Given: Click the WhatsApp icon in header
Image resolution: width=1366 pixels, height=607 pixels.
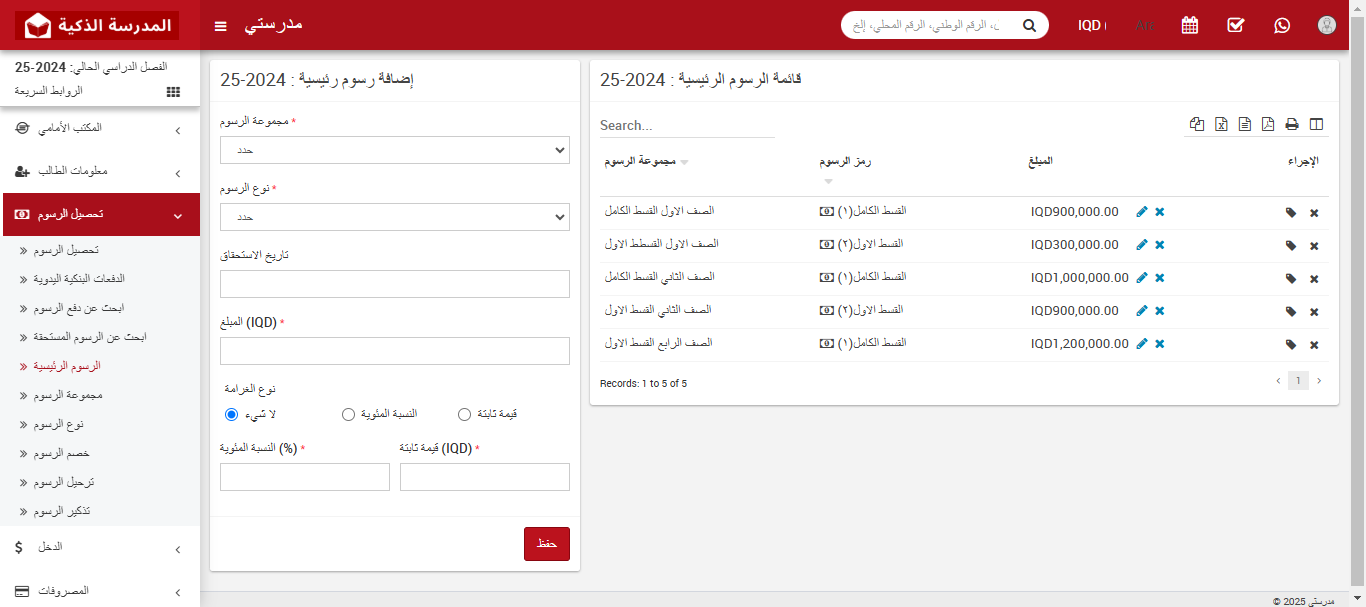Looking at the screenshot, I should tap(1282, 25).
